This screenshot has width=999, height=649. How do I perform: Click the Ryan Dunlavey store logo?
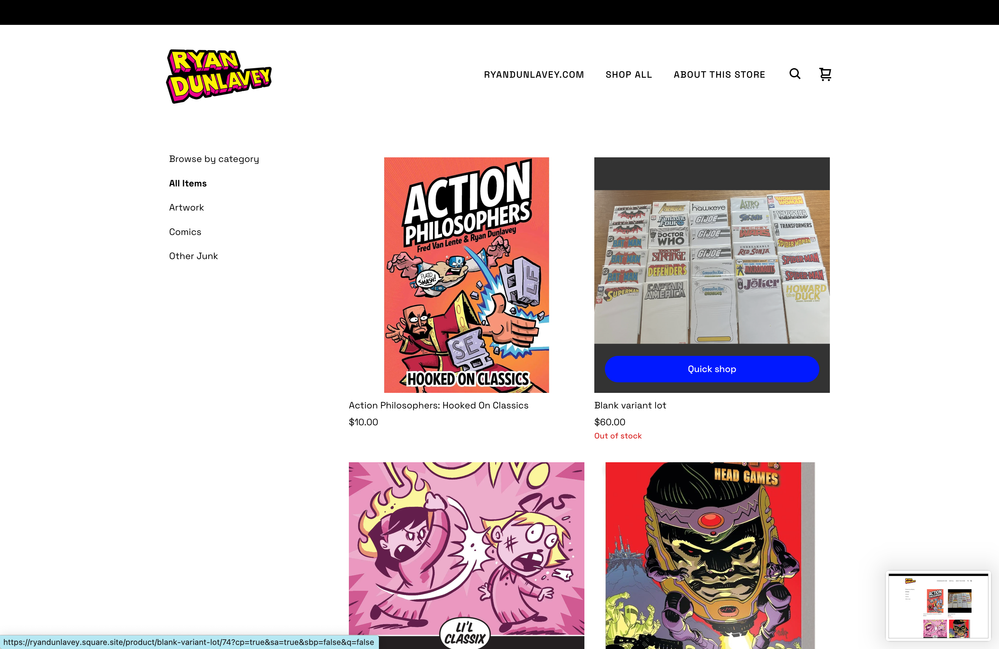click(219, 75)
